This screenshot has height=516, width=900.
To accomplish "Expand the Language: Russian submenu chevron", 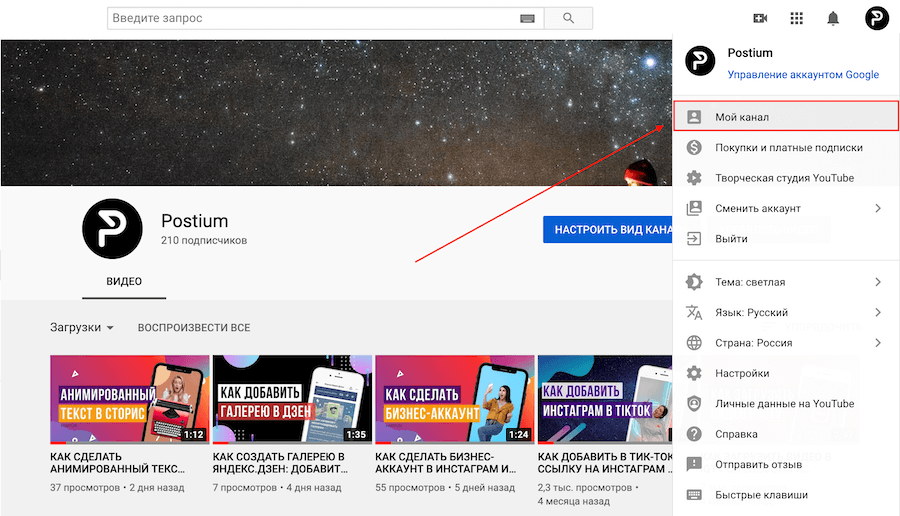I will coord(878,312).
